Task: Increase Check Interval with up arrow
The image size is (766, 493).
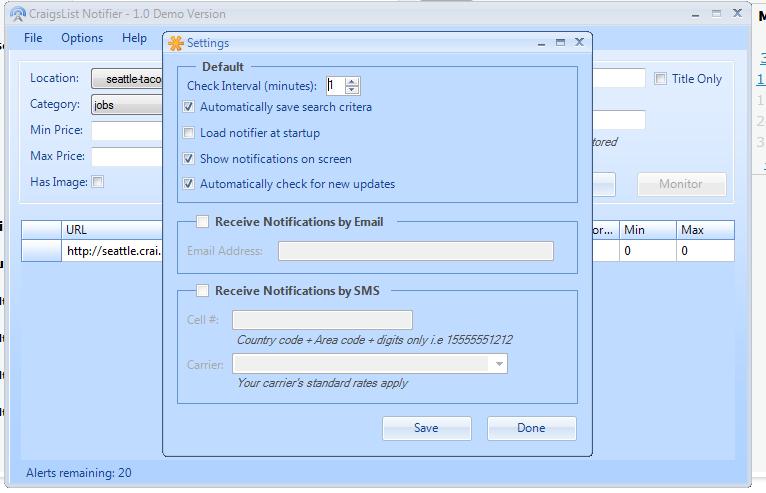Action: tap(352, 82)
